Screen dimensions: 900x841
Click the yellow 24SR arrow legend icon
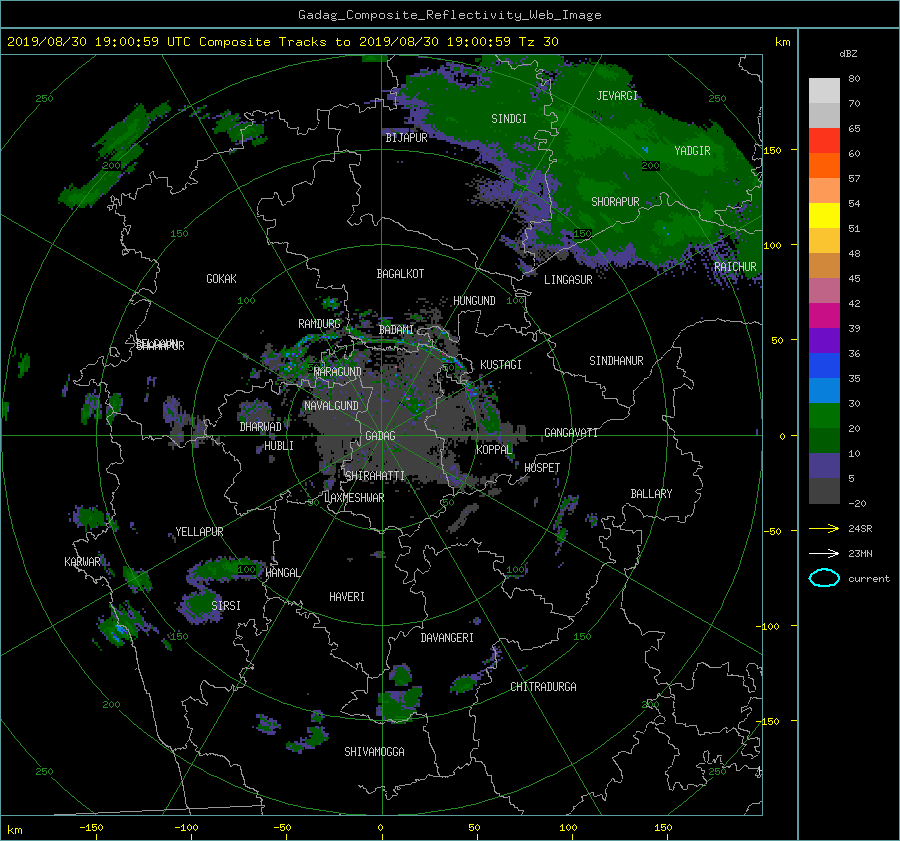click(x=824, y=528)
